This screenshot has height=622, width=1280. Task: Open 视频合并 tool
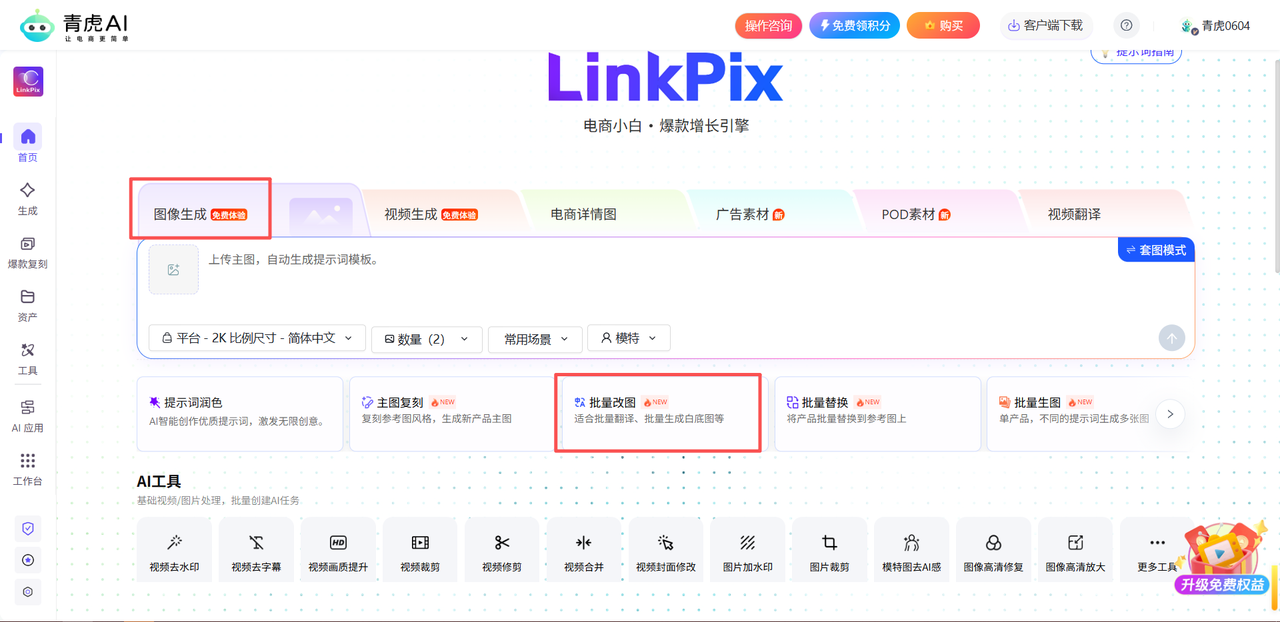point(584,549)
